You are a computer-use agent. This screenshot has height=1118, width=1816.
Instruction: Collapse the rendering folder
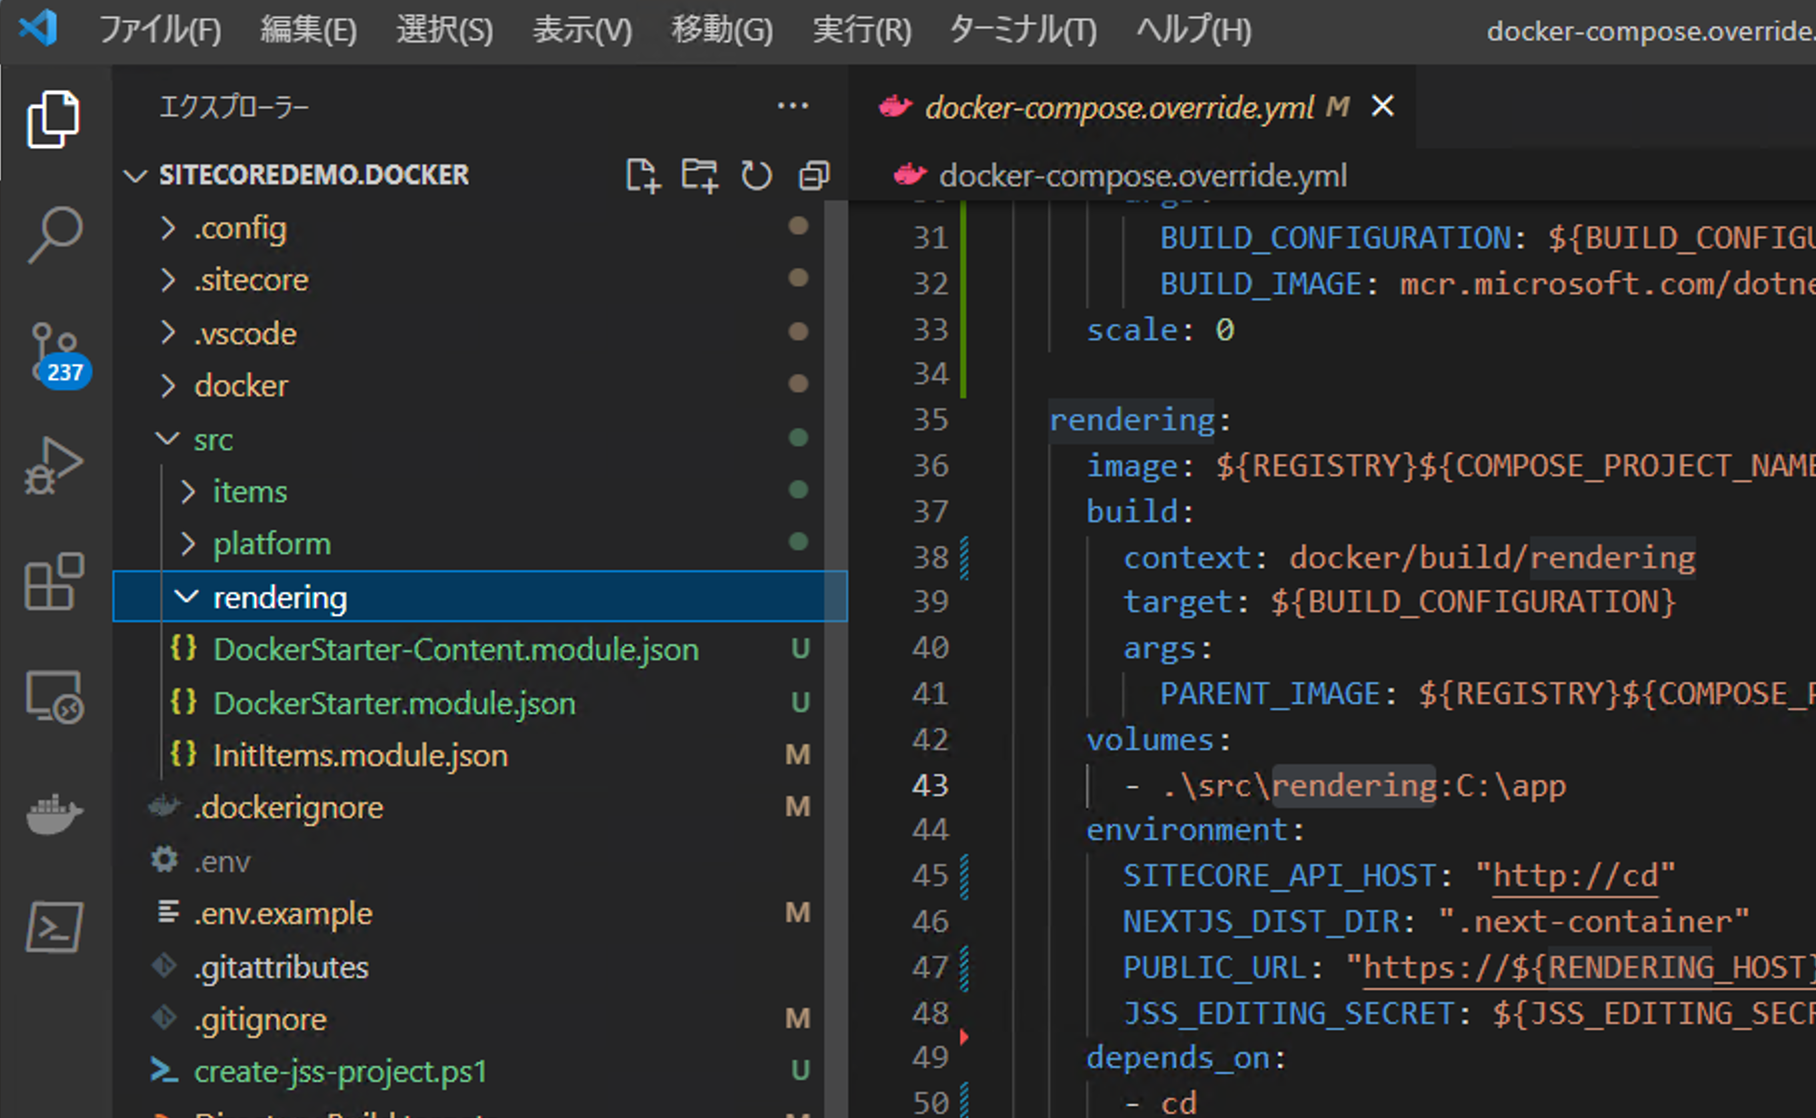pyautogui.click(x=186, y=596)
